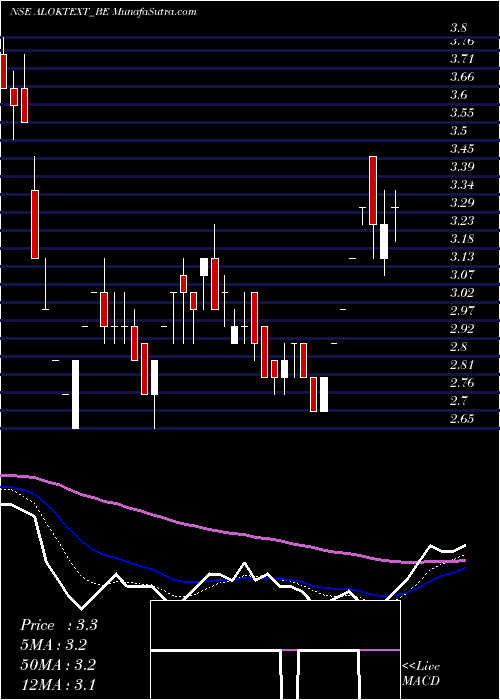Click the tall red candle peaking near 3.45
The width and height of the screenshot is (500, 700).
373,191
